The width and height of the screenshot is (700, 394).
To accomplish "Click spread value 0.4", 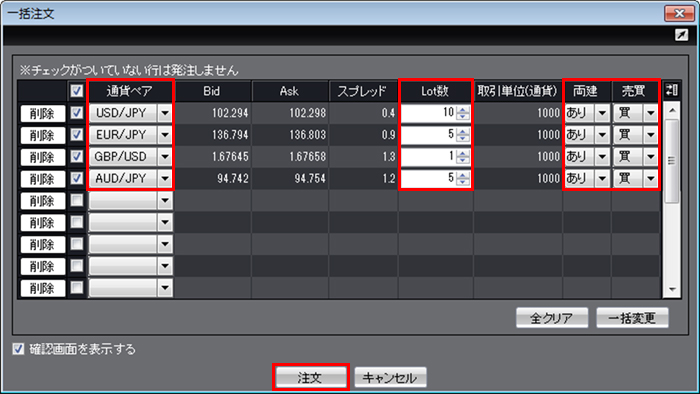I will pyautogui.click(x=388, y=113).
